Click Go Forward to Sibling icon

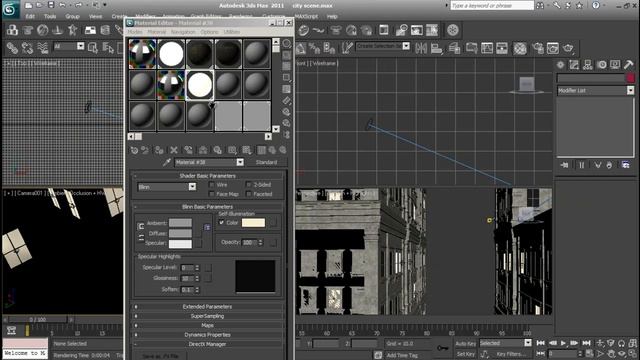(x=282, y=150)
